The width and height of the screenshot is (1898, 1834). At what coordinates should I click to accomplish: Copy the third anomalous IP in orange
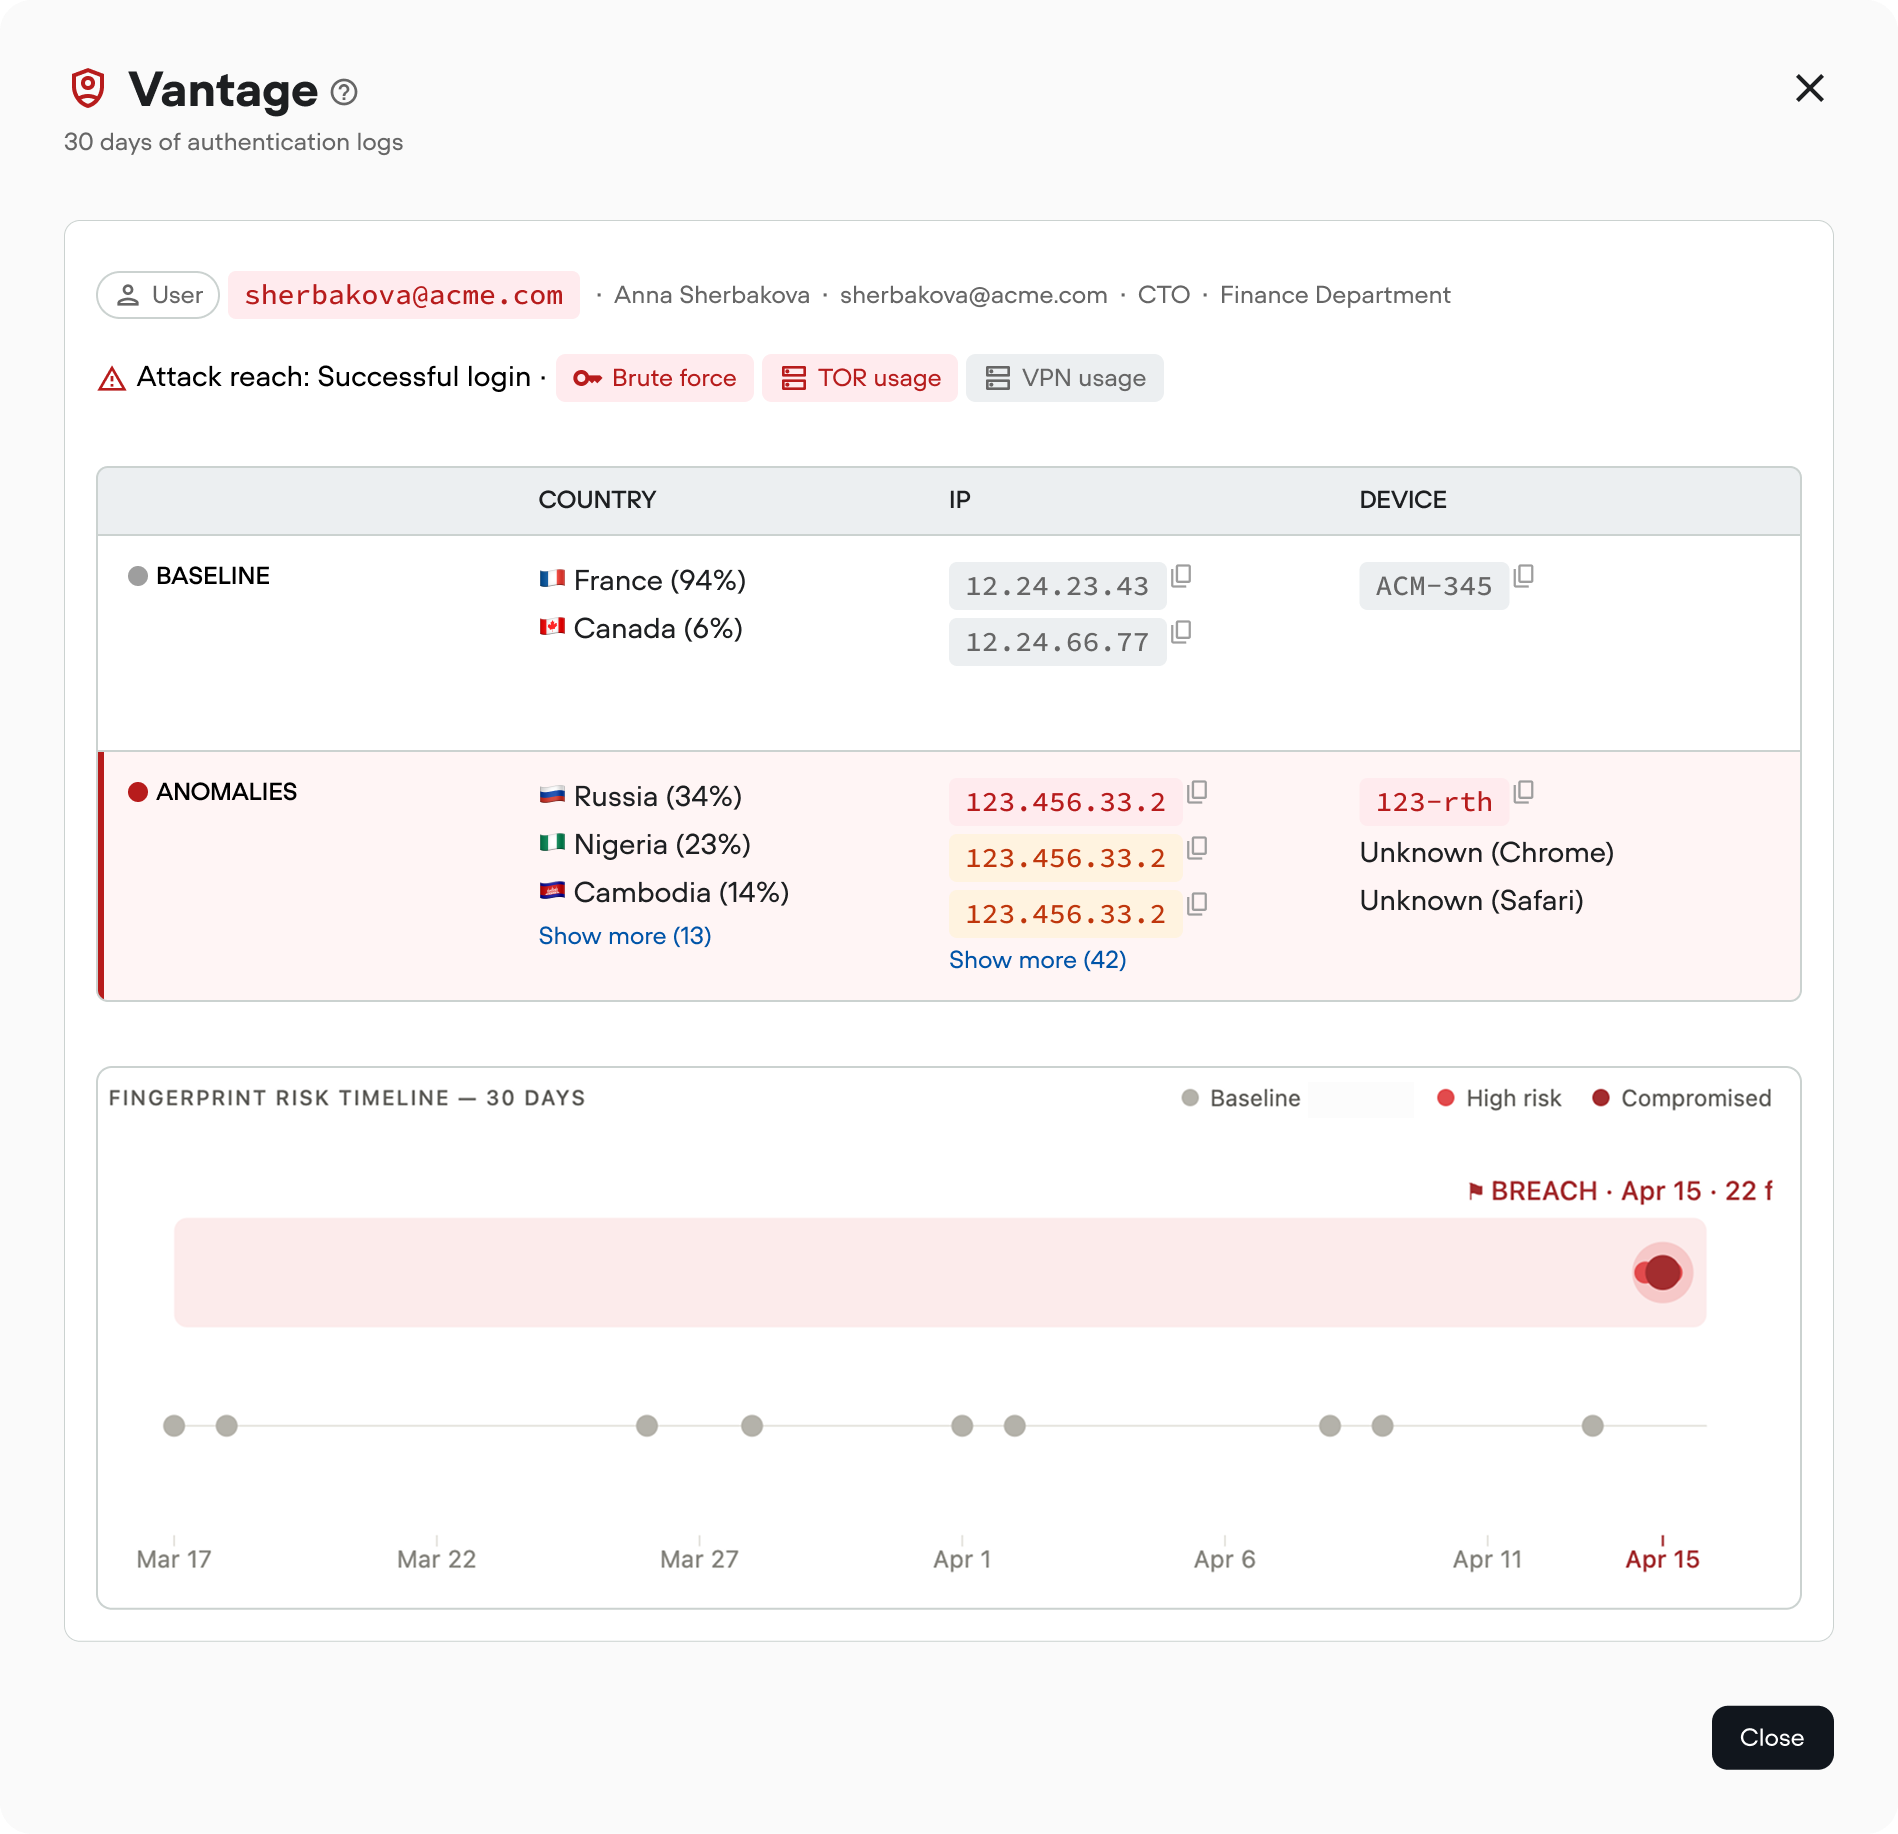click(1197, 904)
